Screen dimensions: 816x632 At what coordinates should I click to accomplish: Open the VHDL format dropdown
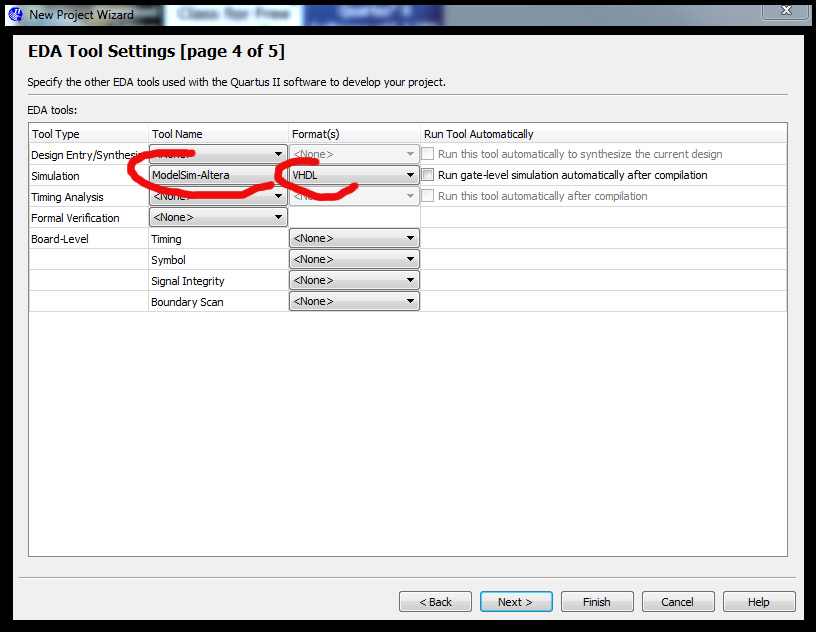coord(354,175)
